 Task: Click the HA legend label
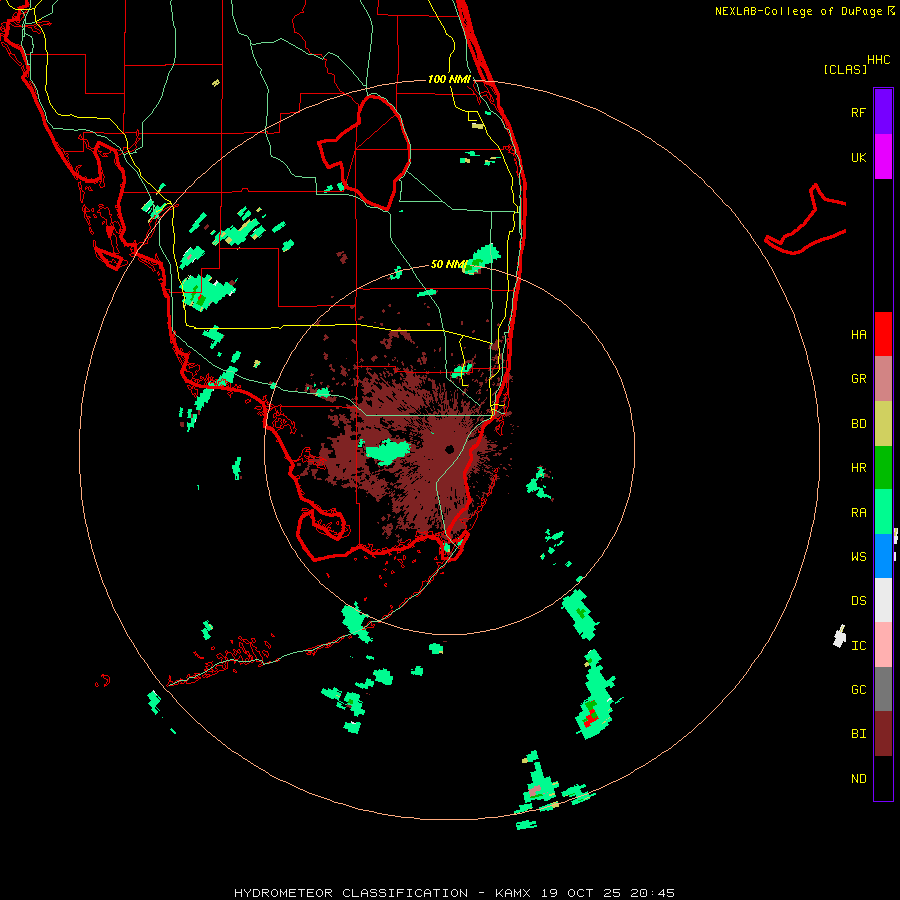(858, 335)
